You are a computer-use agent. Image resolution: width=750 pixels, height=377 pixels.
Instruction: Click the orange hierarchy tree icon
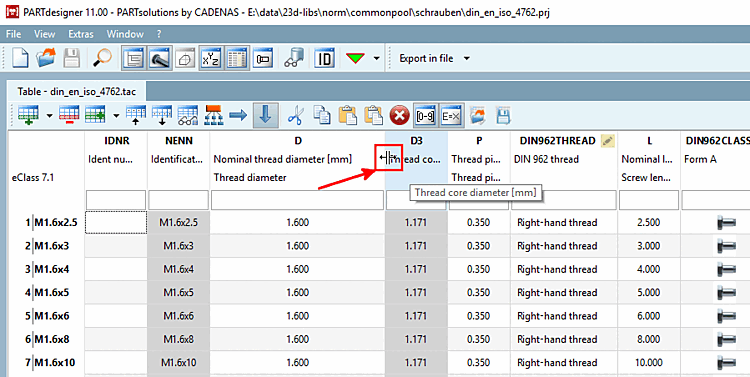214,116
